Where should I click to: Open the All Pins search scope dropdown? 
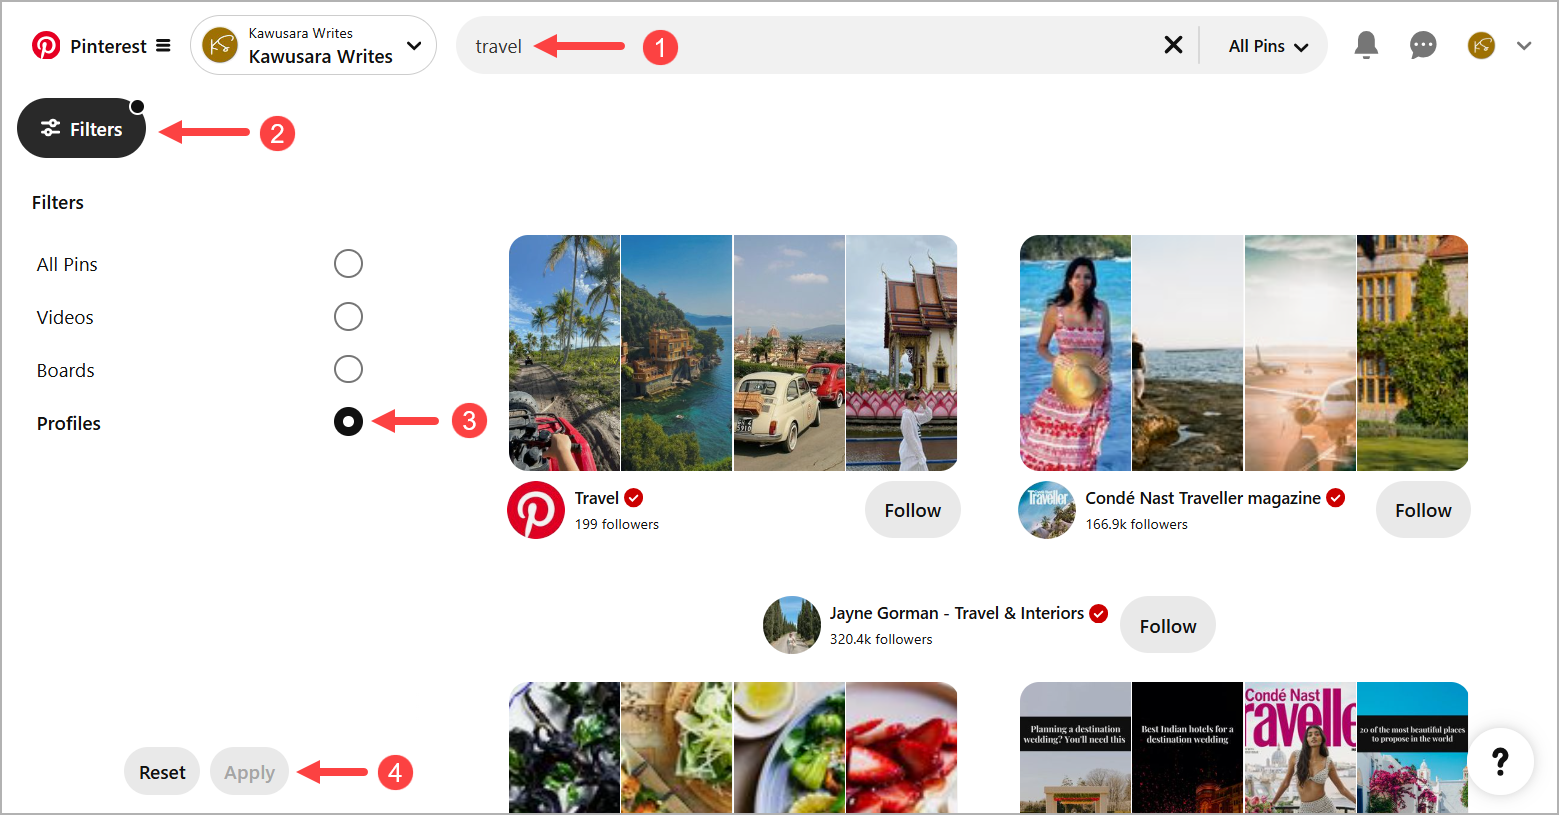pyautogui.click(x=1264, y=45)
